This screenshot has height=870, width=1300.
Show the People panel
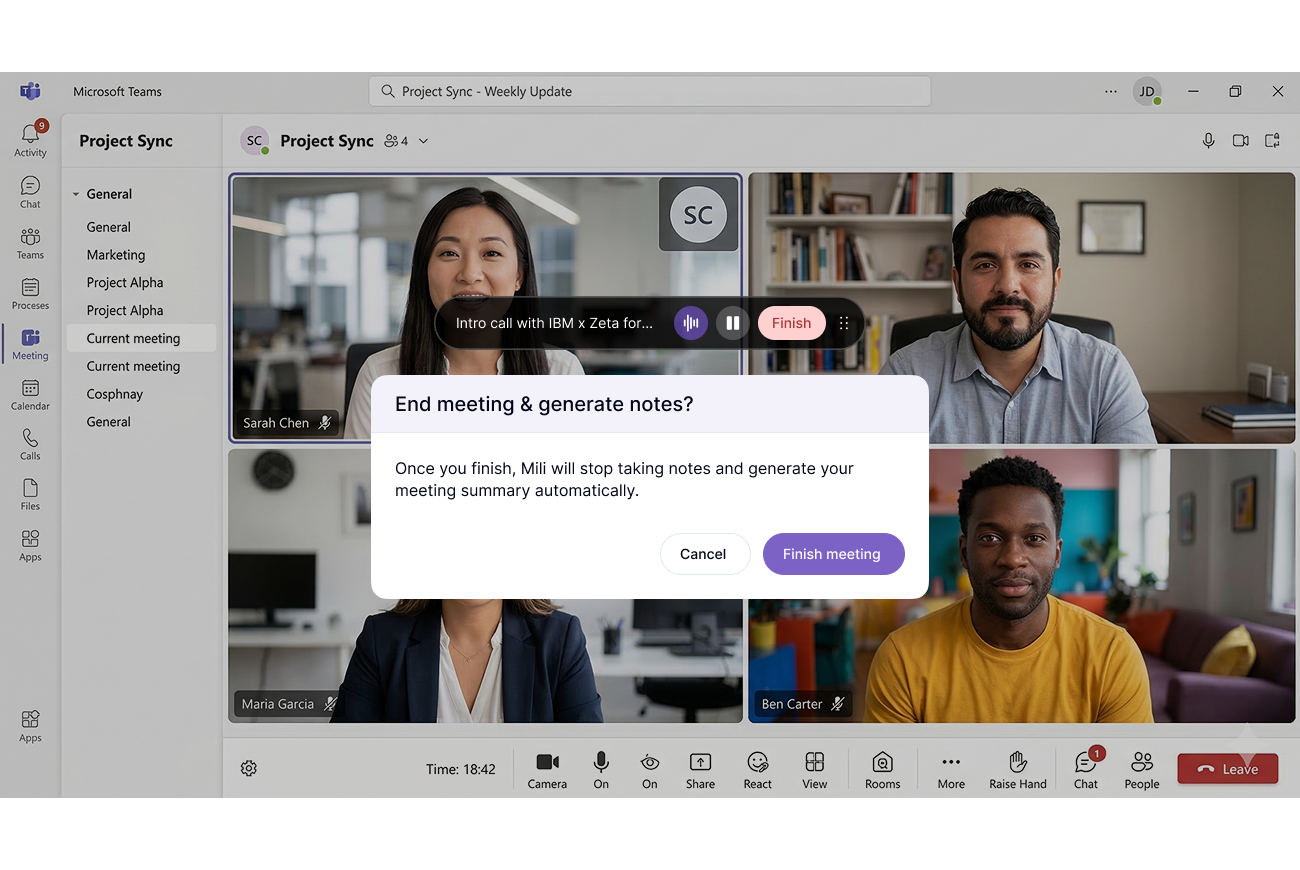coord(1141,770)
